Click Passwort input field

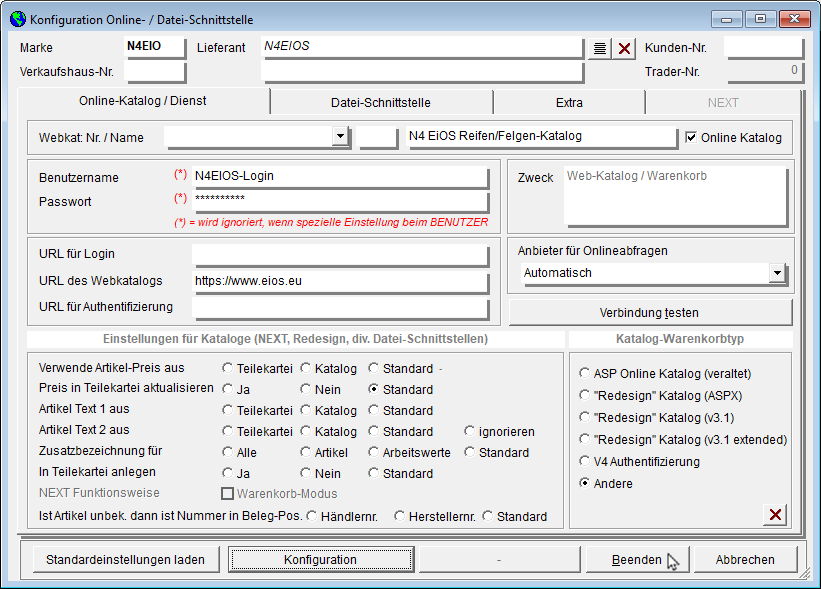(340, 201)
